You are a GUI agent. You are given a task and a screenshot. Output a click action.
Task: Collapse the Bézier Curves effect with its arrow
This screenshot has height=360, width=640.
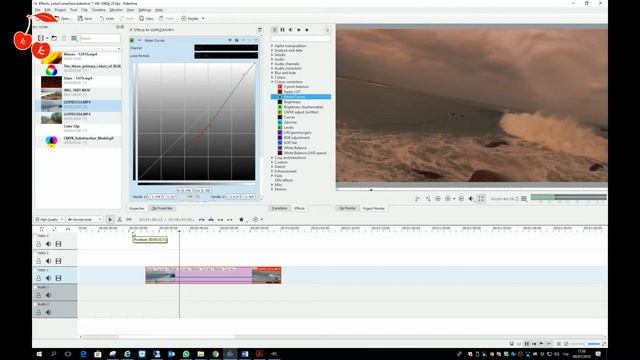coord(139,40)
